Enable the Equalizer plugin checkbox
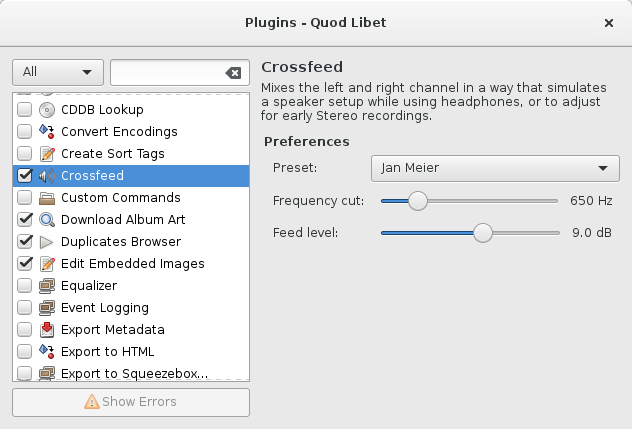 25,286
